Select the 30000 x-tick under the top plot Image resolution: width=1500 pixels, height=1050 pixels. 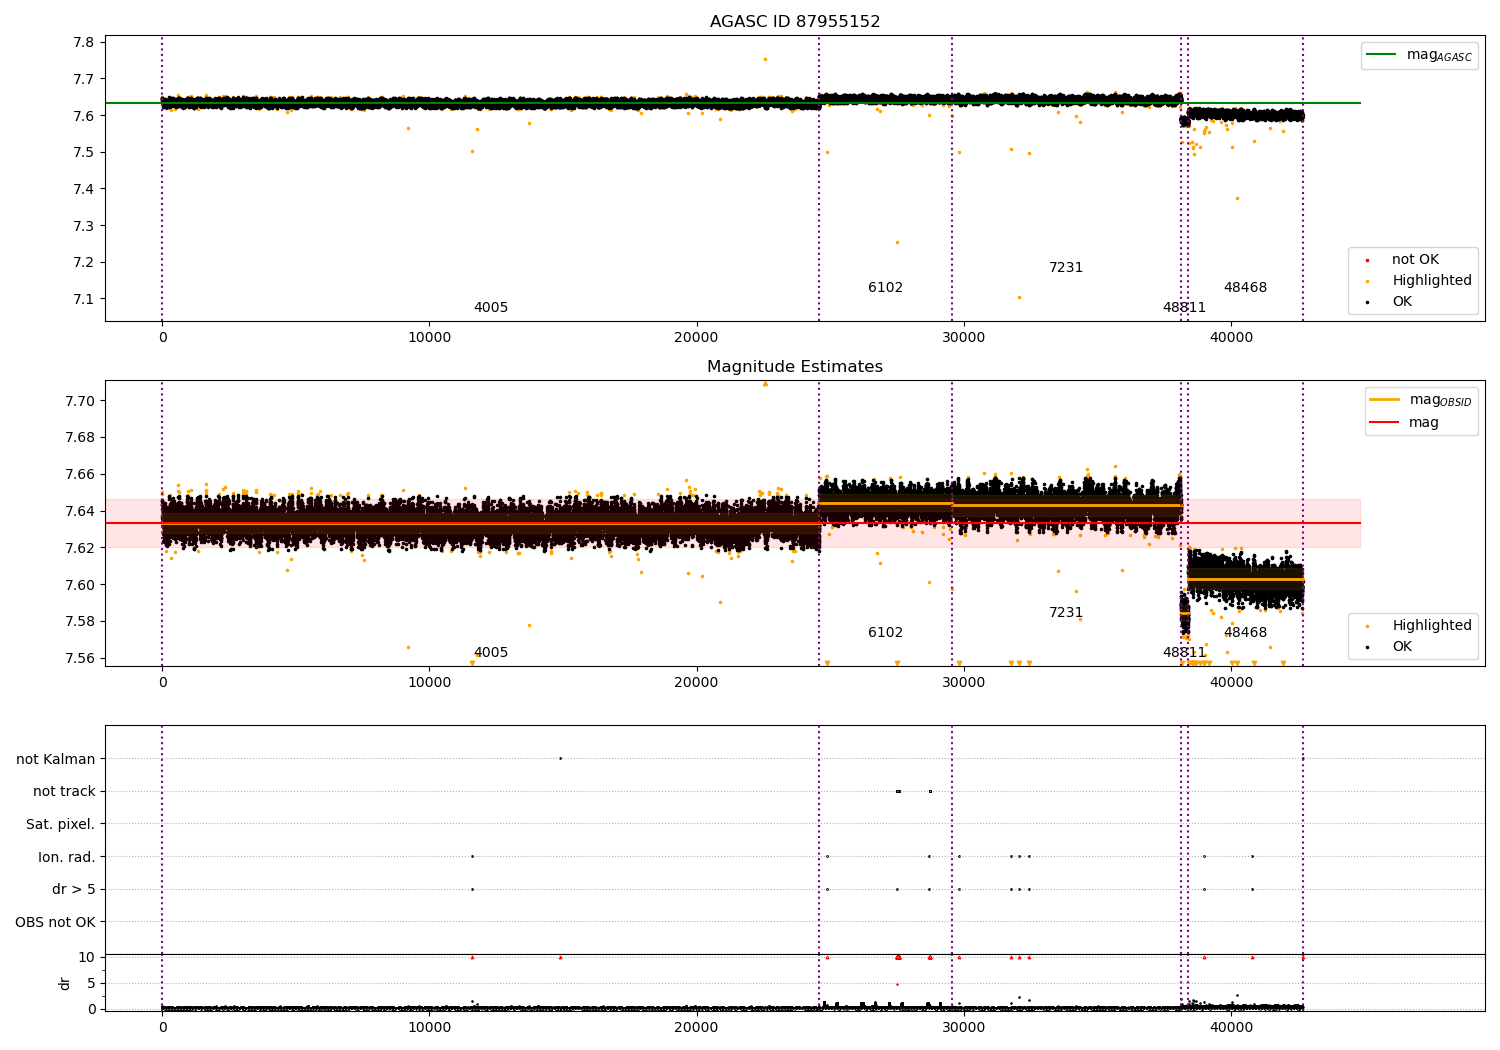pyautogui.click(x=964, y=338)
